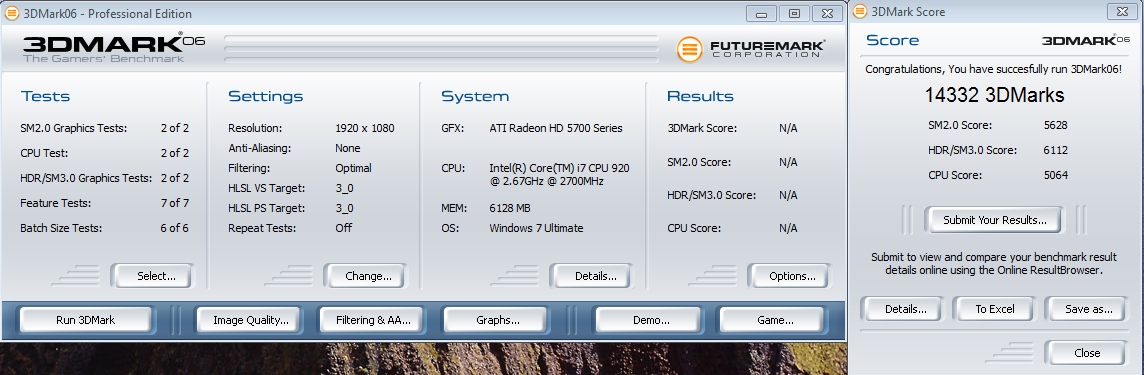
Task: Click CPU Test value 2 of 2
Action: pyautogui.click(x=175, y=152)
